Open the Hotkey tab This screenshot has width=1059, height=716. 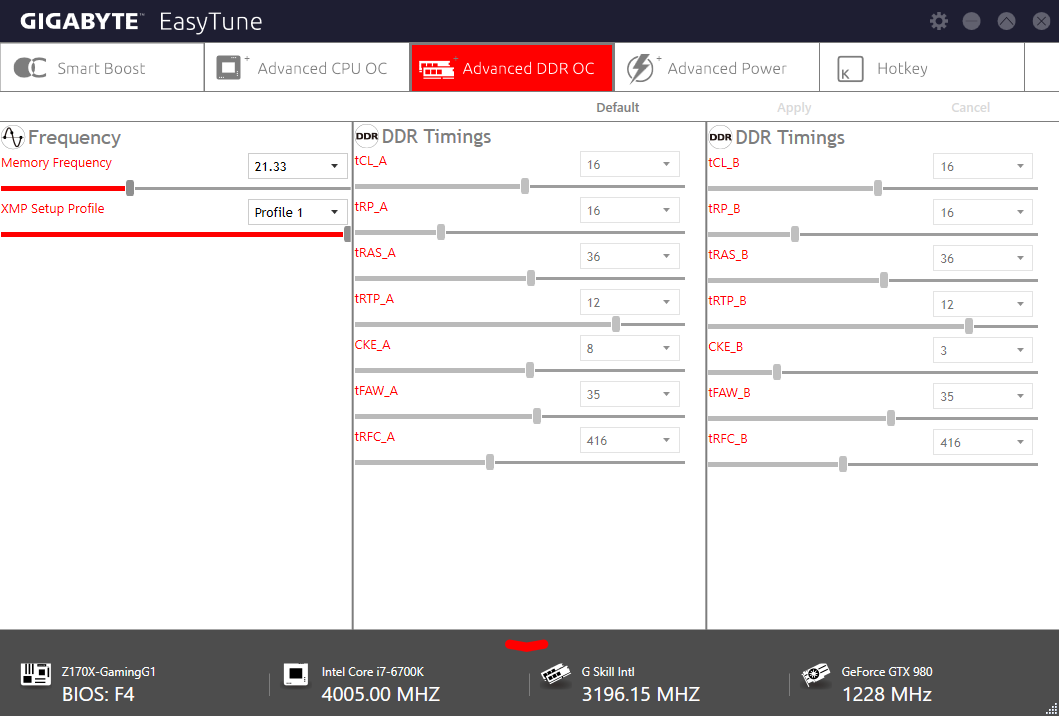pos(922,68)
